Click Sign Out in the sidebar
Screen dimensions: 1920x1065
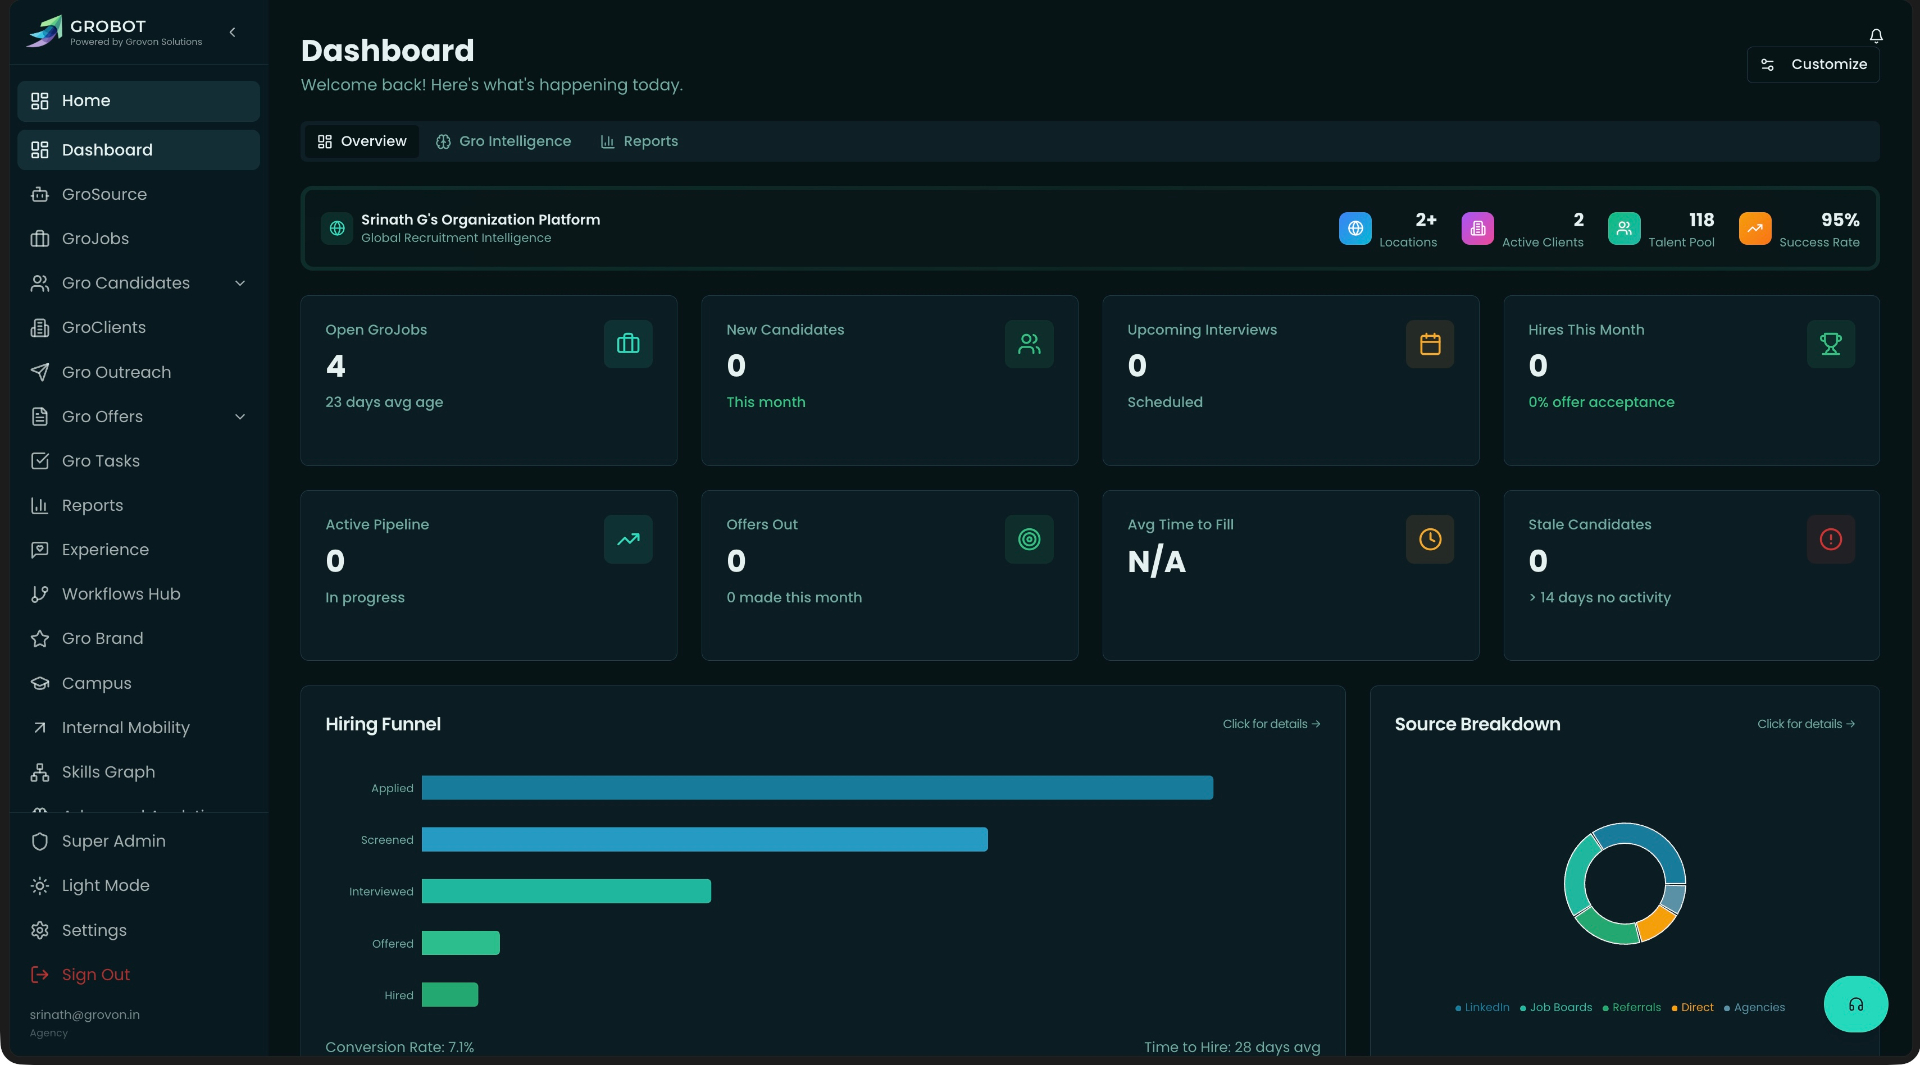click(138, 975)
